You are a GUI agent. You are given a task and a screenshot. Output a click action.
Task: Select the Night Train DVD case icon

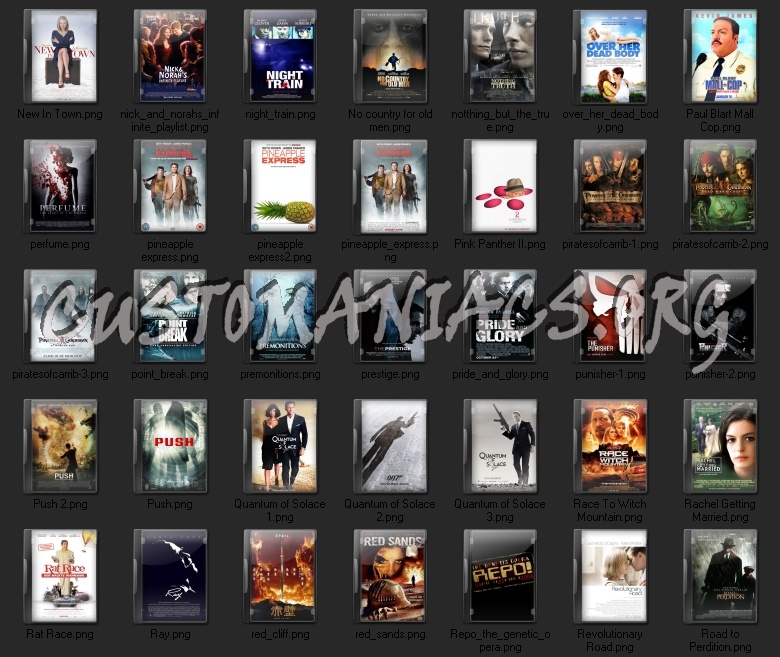pos(280,56)
